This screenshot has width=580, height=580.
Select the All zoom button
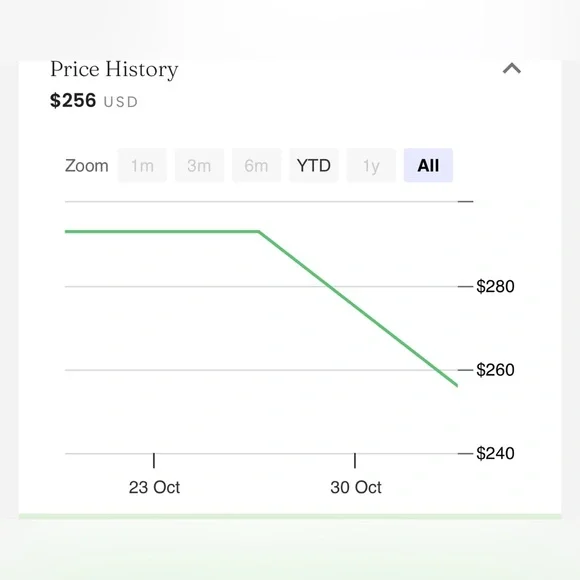point(428,165)
